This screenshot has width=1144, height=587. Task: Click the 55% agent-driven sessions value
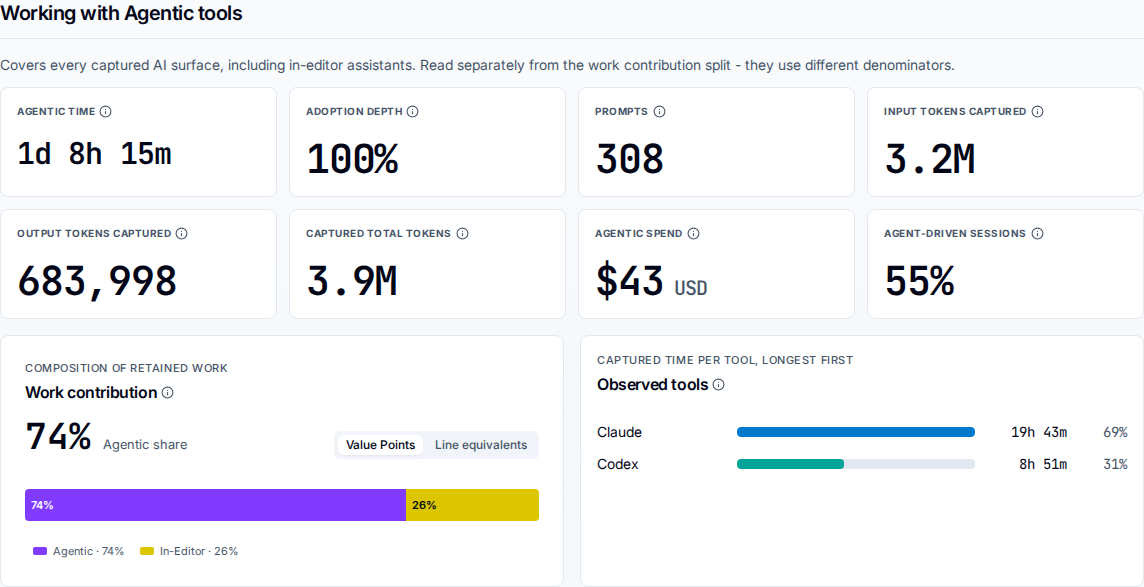[x=919, y=281]
